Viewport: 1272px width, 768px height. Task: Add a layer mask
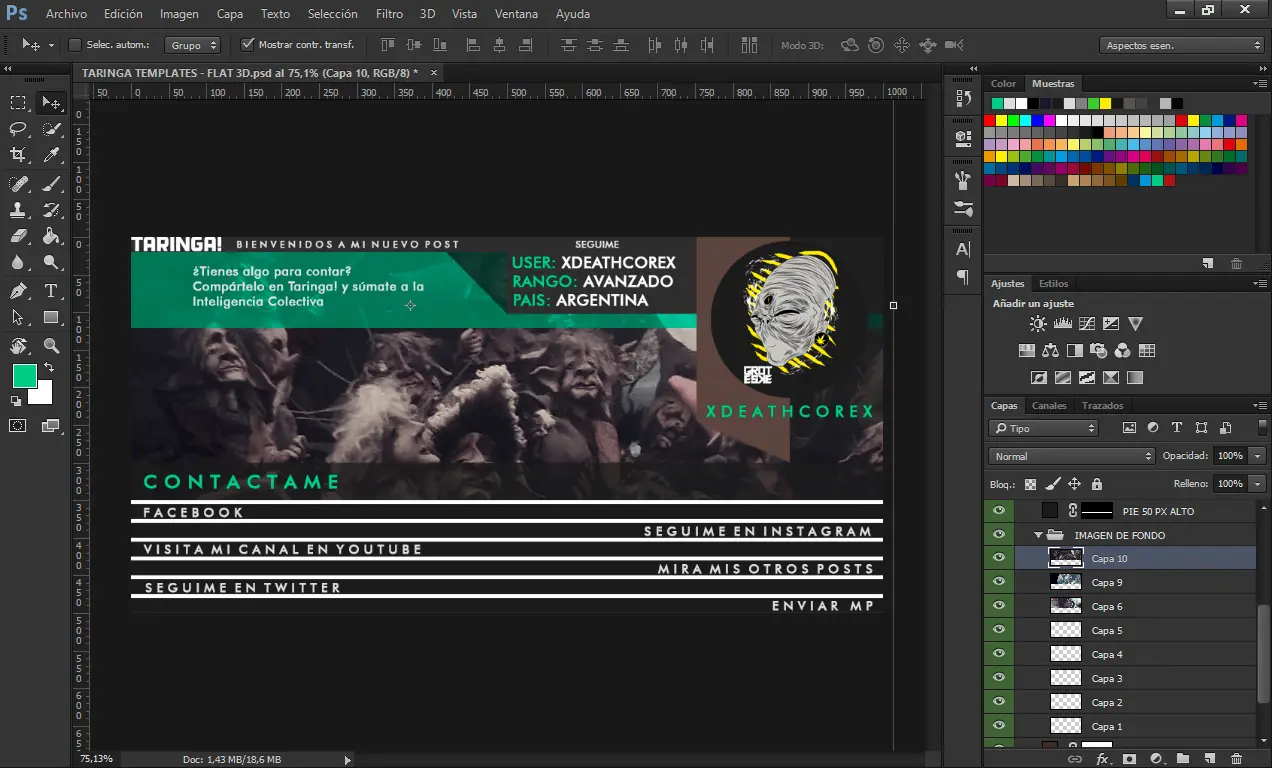1129,759
